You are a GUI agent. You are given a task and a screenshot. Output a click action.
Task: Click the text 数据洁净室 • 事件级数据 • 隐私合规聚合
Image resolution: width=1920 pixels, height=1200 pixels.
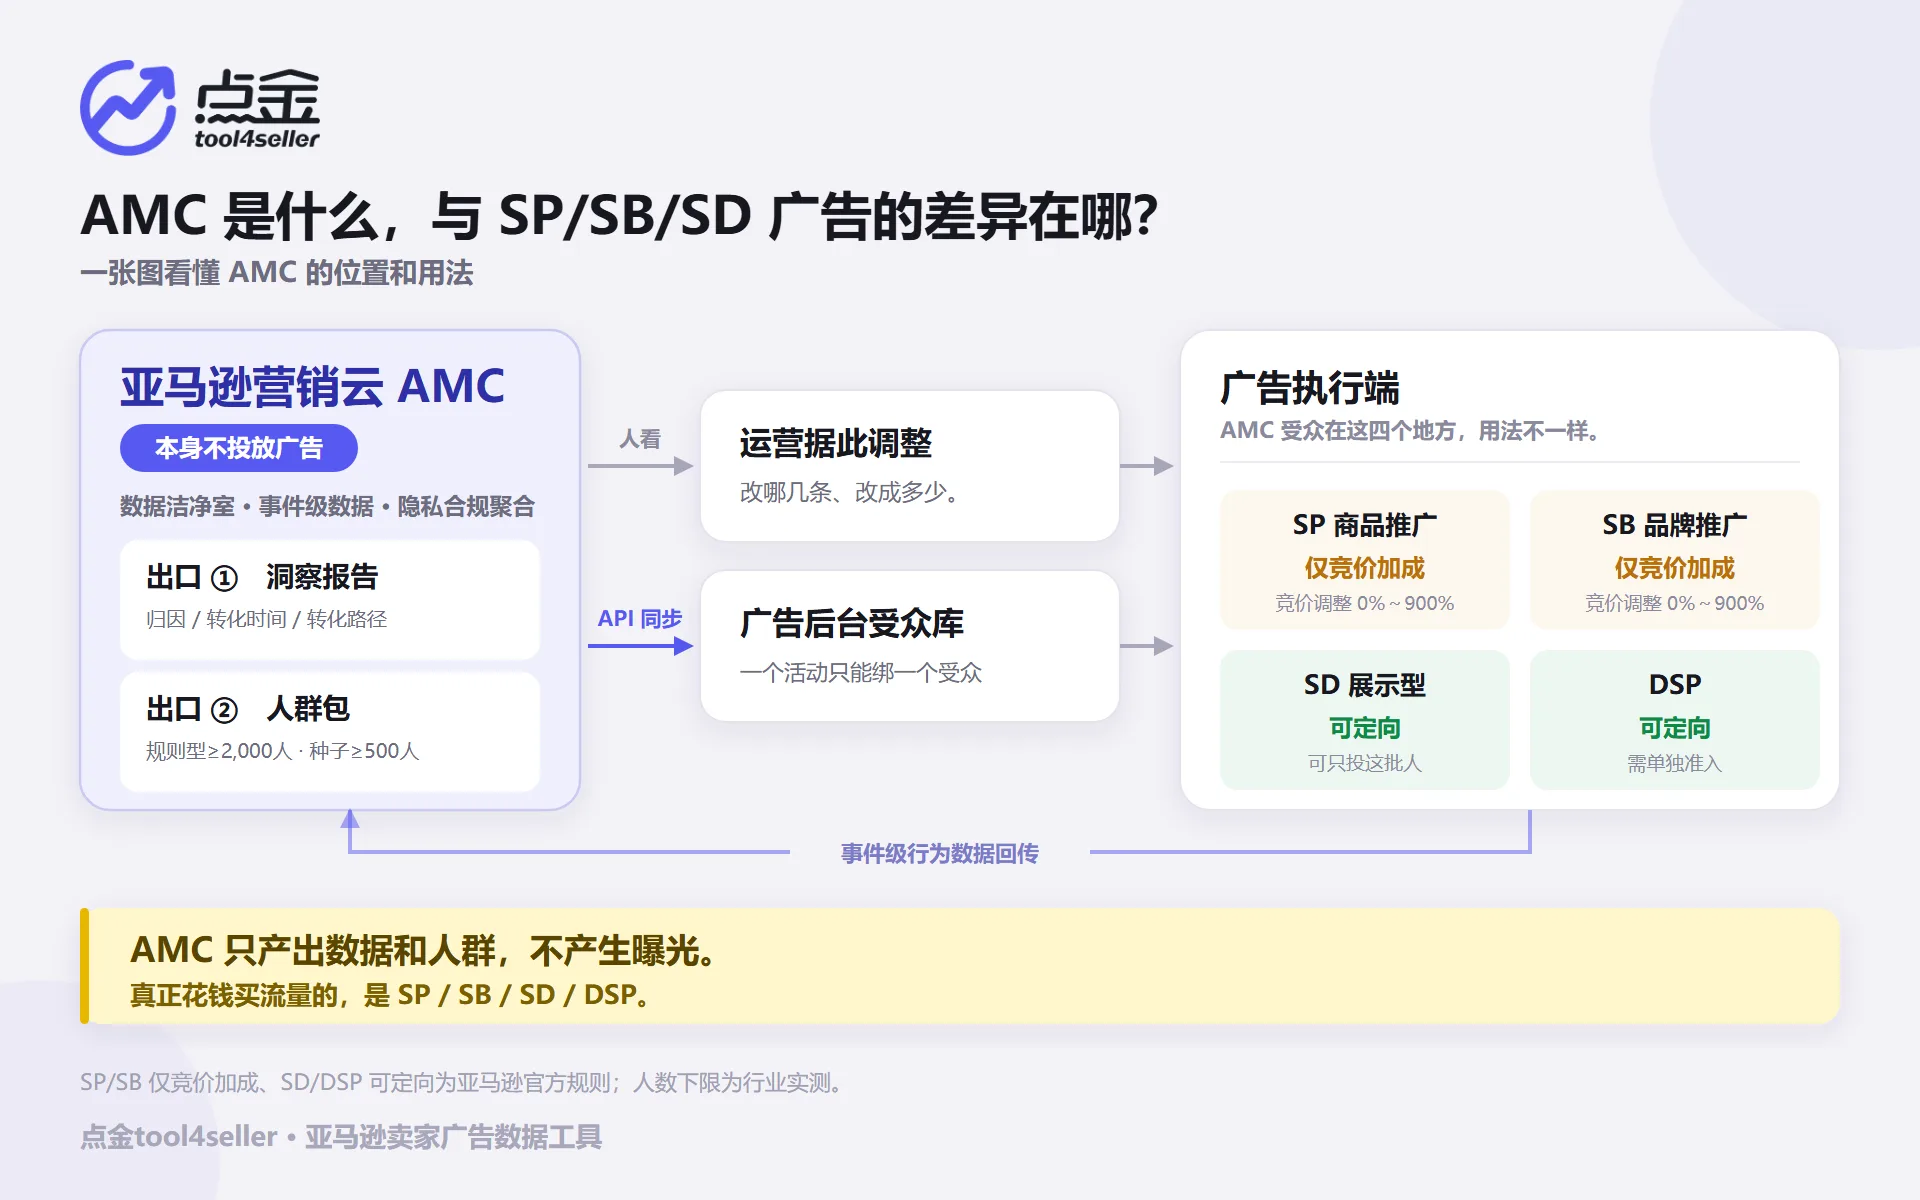[x=328, y=506]
